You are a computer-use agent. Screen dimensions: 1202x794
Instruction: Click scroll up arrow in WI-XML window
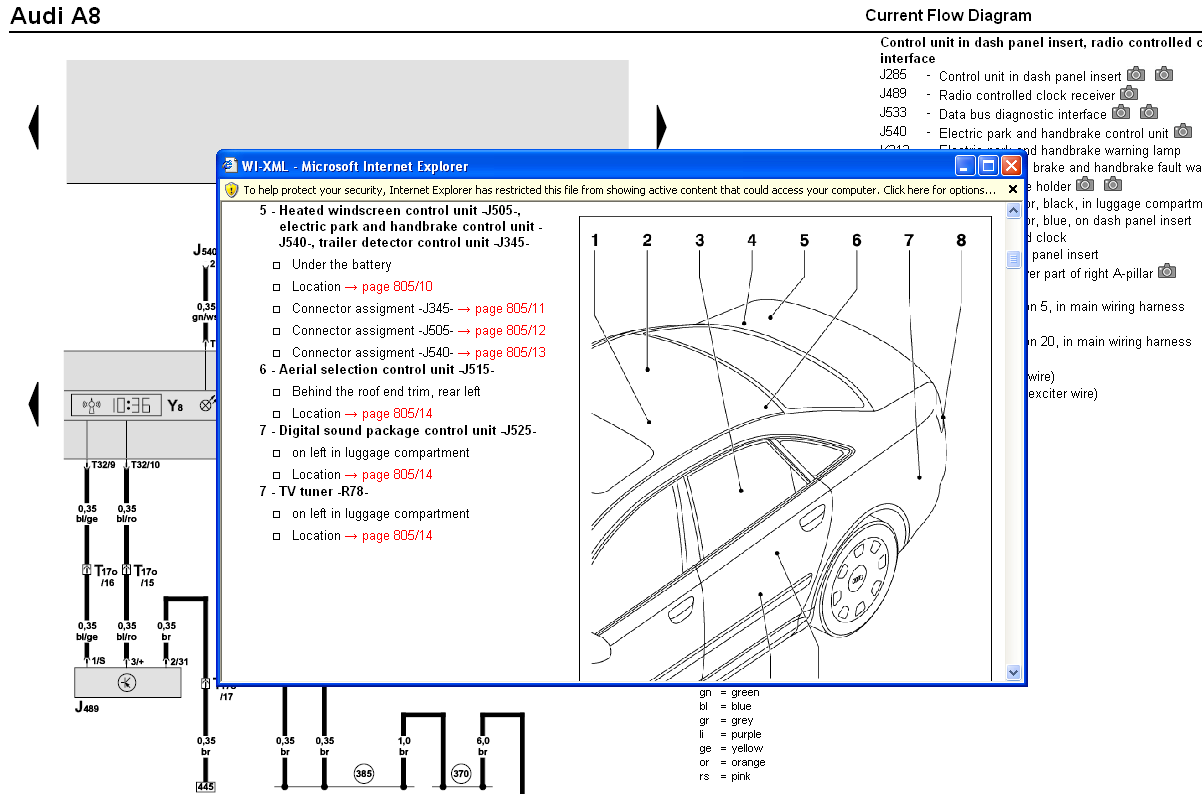point(1013,211)
